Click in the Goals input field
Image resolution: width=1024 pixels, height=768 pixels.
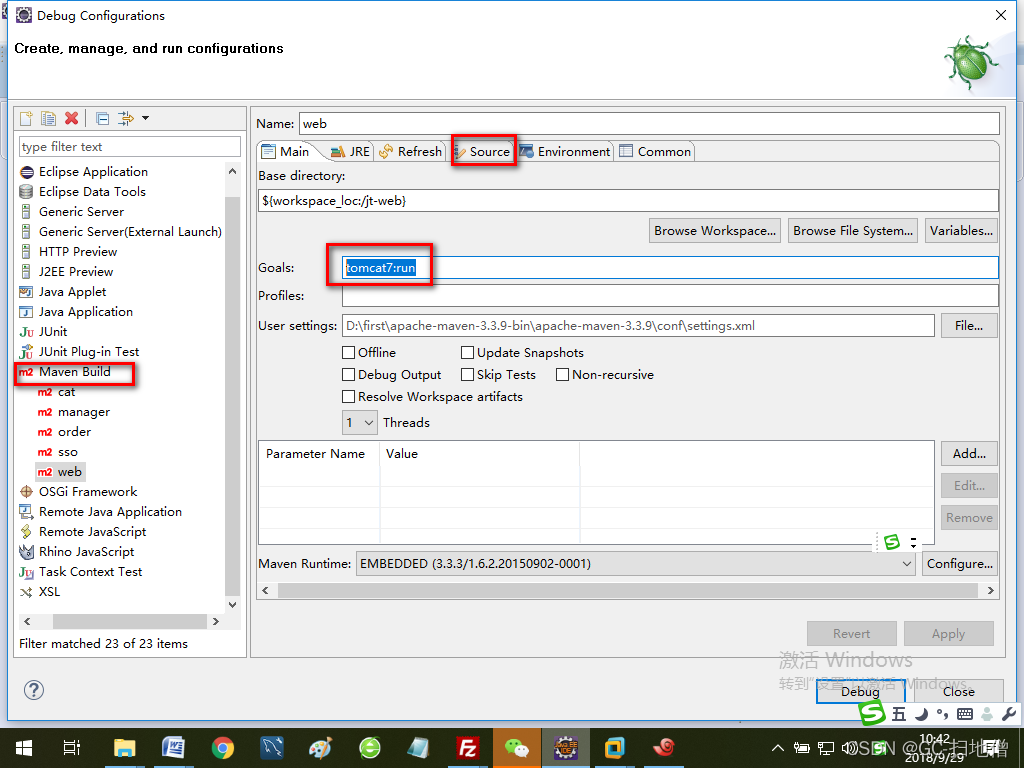point(670,268)
